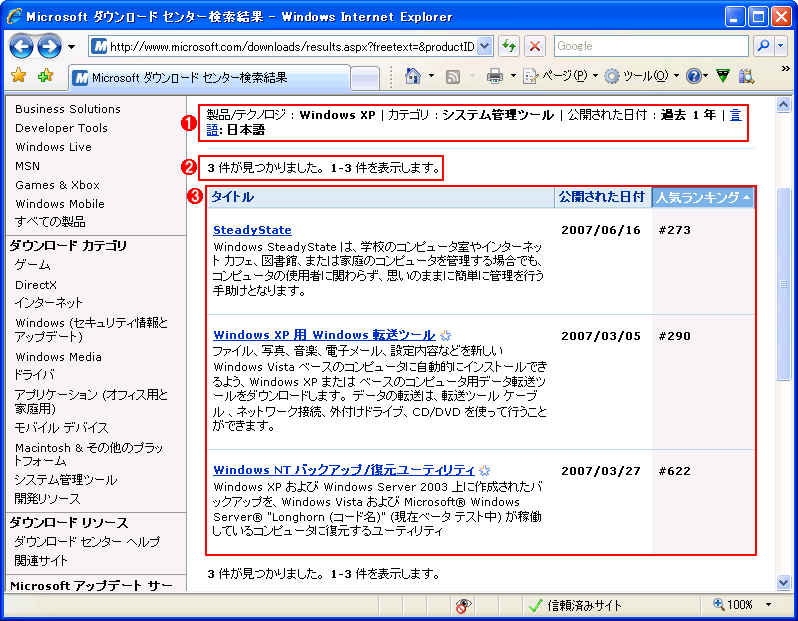Click the Home page icon

pyautogui.click(x=413, y=76)
